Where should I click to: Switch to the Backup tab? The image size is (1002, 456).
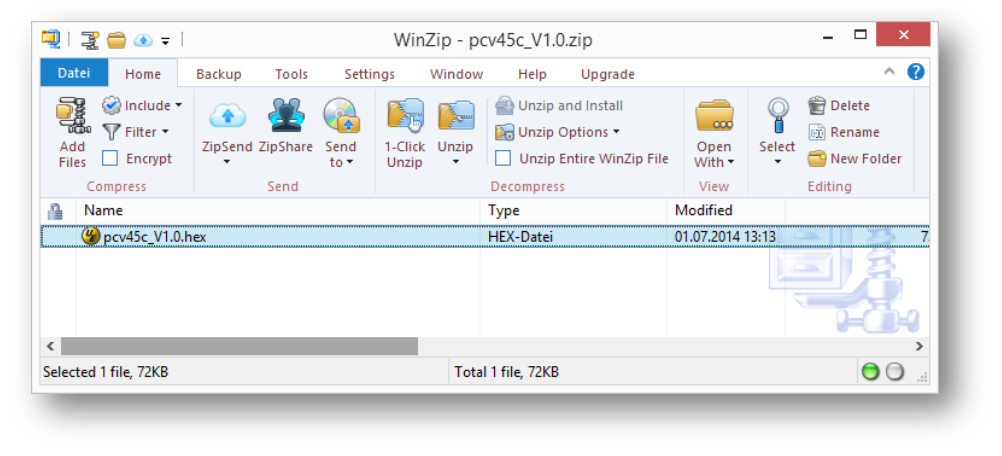tap(219, 74)
